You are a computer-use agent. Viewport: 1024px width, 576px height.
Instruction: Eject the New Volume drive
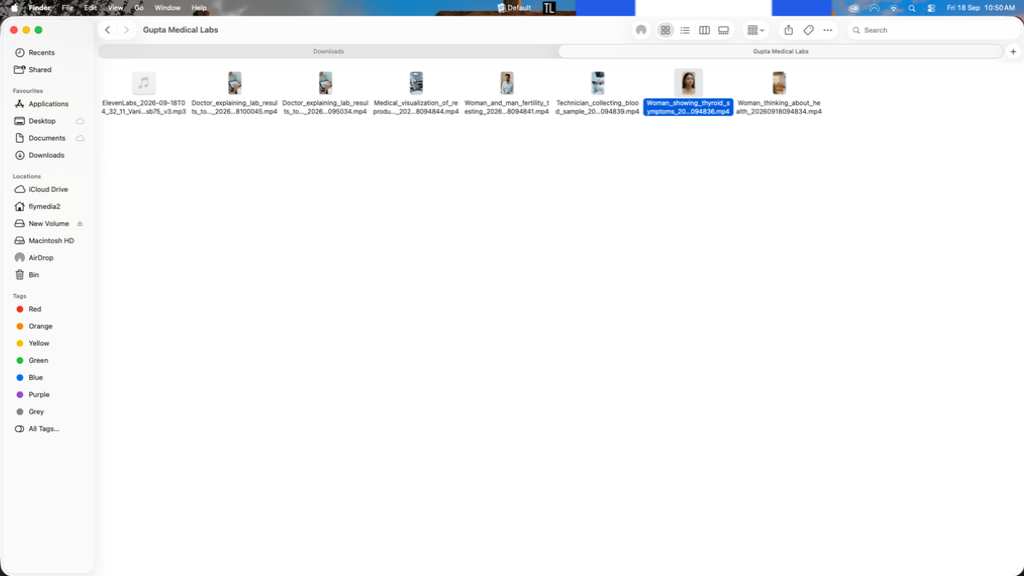(80, 223)
